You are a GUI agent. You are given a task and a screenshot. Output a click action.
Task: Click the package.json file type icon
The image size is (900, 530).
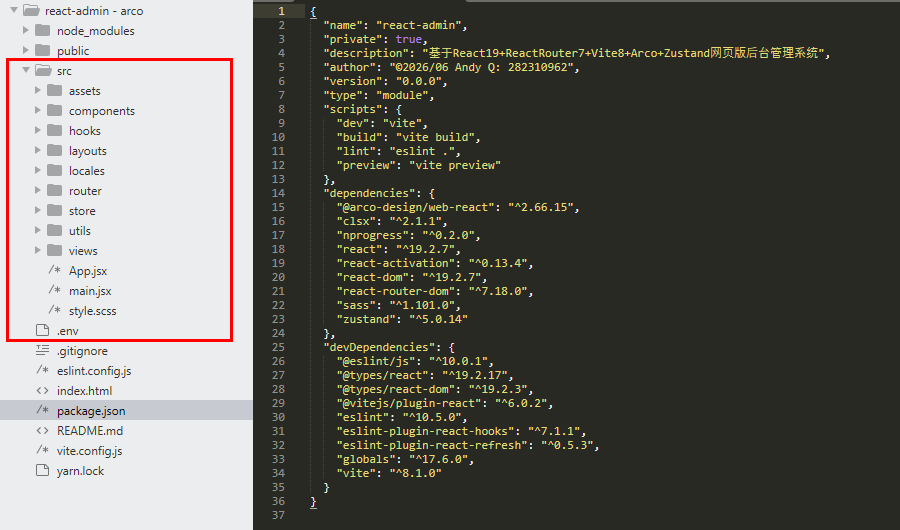(x=42, y=410)
